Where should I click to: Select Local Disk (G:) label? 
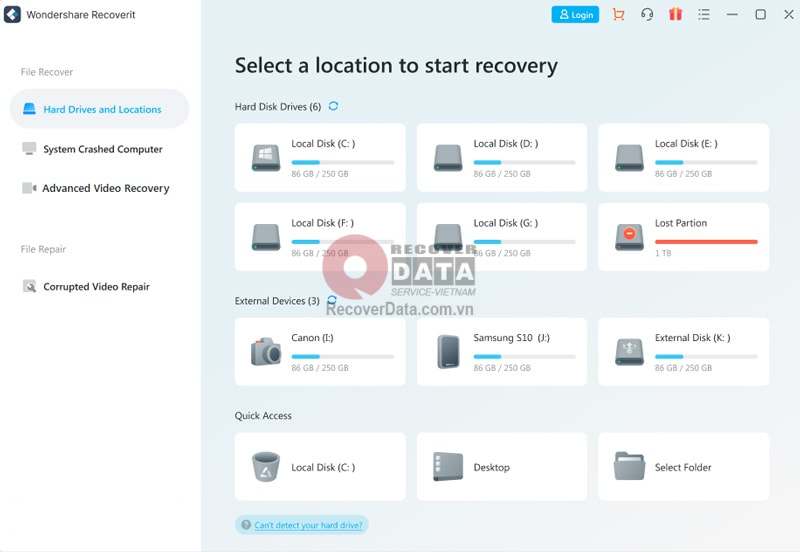point(506,223)
